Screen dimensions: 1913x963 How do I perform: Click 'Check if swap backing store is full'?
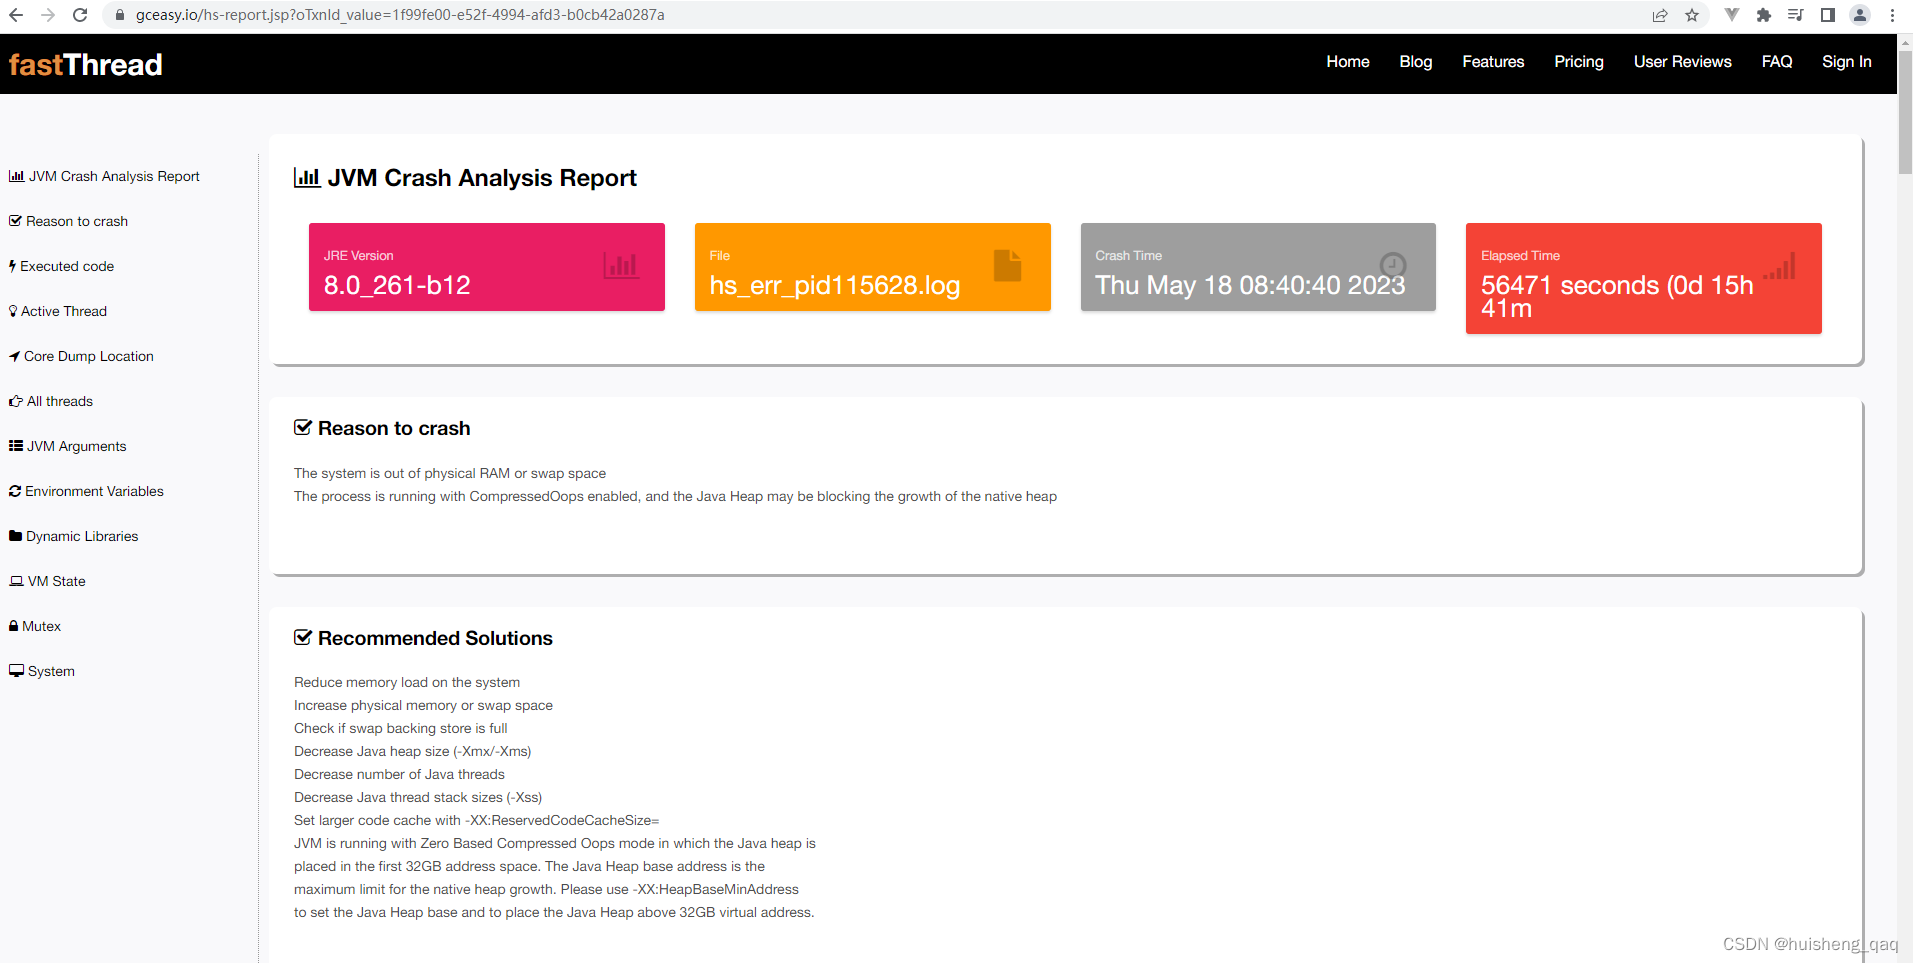(401, 728)
